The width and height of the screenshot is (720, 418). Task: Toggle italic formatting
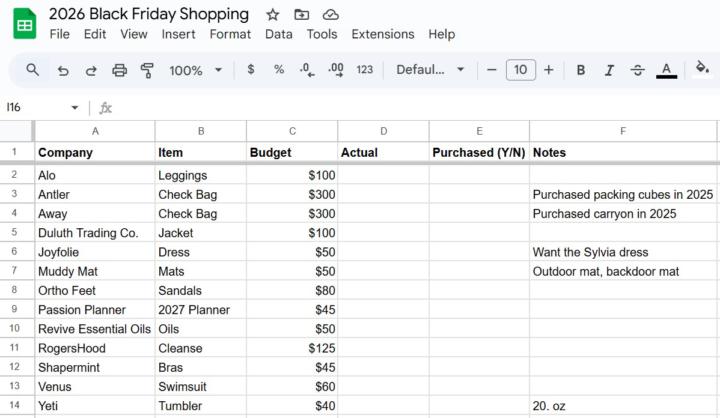click(x=609, y=70)
